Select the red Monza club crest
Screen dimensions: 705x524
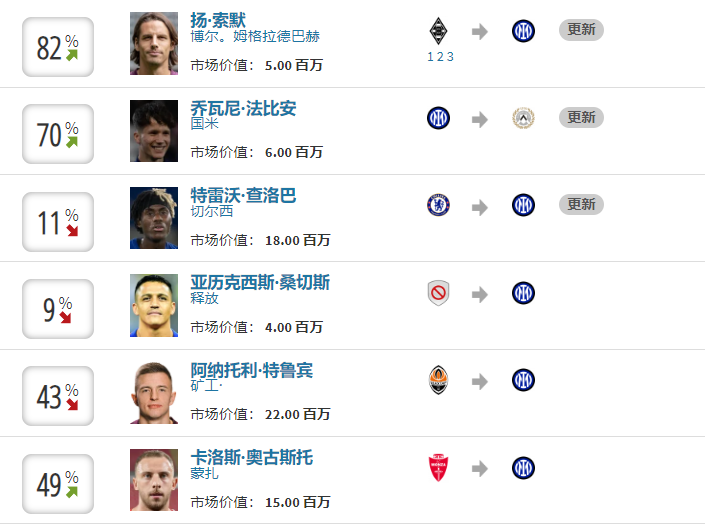(x=438, y=467)
